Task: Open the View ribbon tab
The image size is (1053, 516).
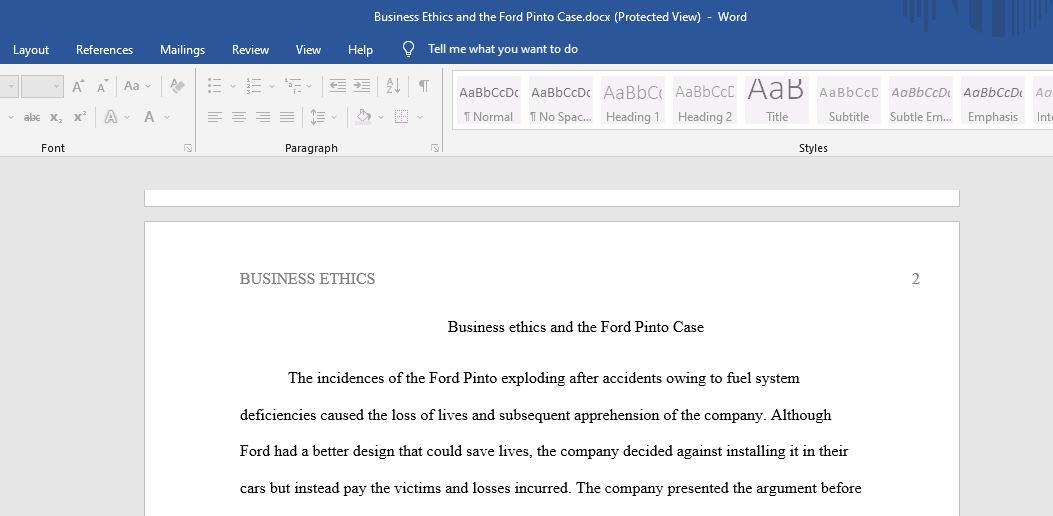Action: [308, 50]
